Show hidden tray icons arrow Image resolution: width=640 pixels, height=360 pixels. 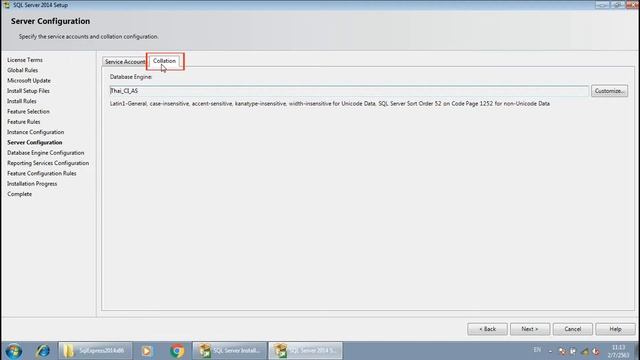click(x=550, y=351)
